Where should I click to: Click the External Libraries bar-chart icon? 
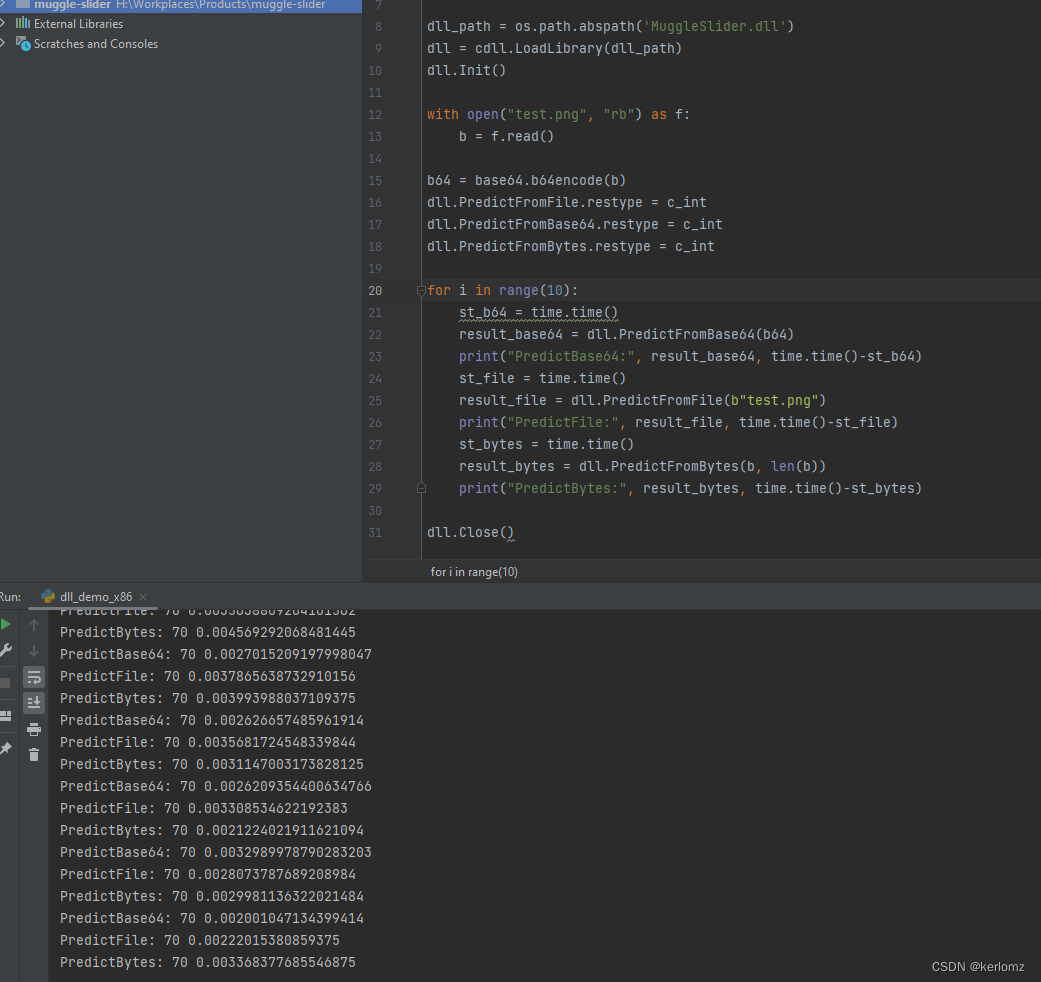pos(23,23)
